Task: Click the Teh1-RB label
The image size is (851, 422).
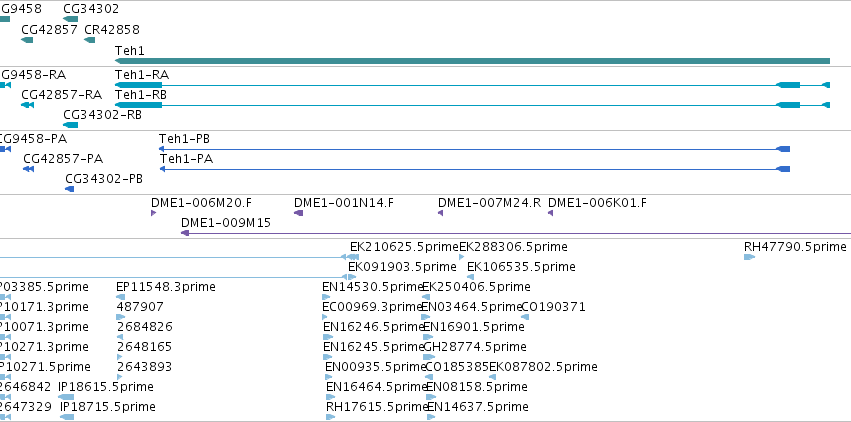Action: pyautogui.click(x=141, y=95)
